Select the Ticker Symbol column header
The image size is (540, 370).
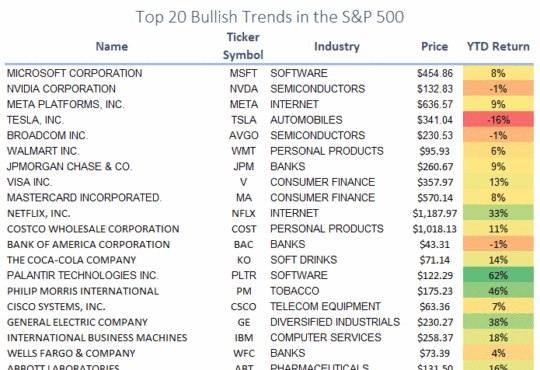243,46
